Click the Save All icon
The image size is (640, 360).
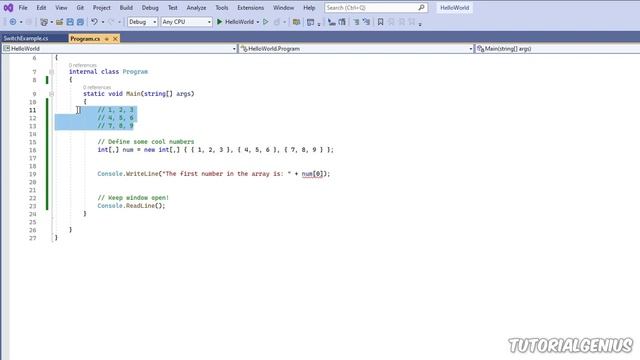[x=80, y=22]
